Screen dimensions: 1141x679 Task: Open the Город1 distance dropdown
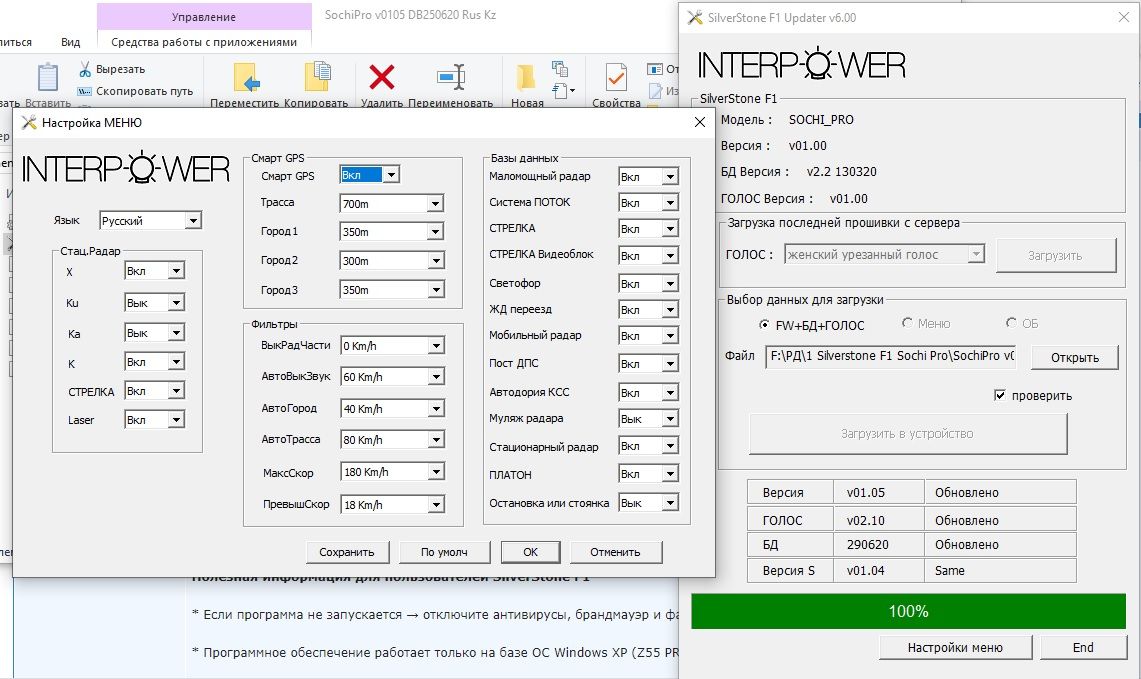click(x=435, y=231)
